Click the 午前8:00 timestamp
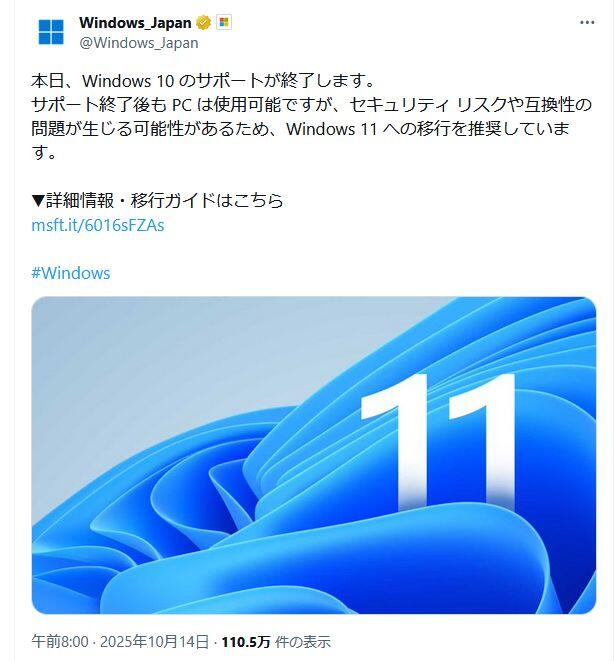Viewport: 615px width, 661px height. (x=60, y=642)
